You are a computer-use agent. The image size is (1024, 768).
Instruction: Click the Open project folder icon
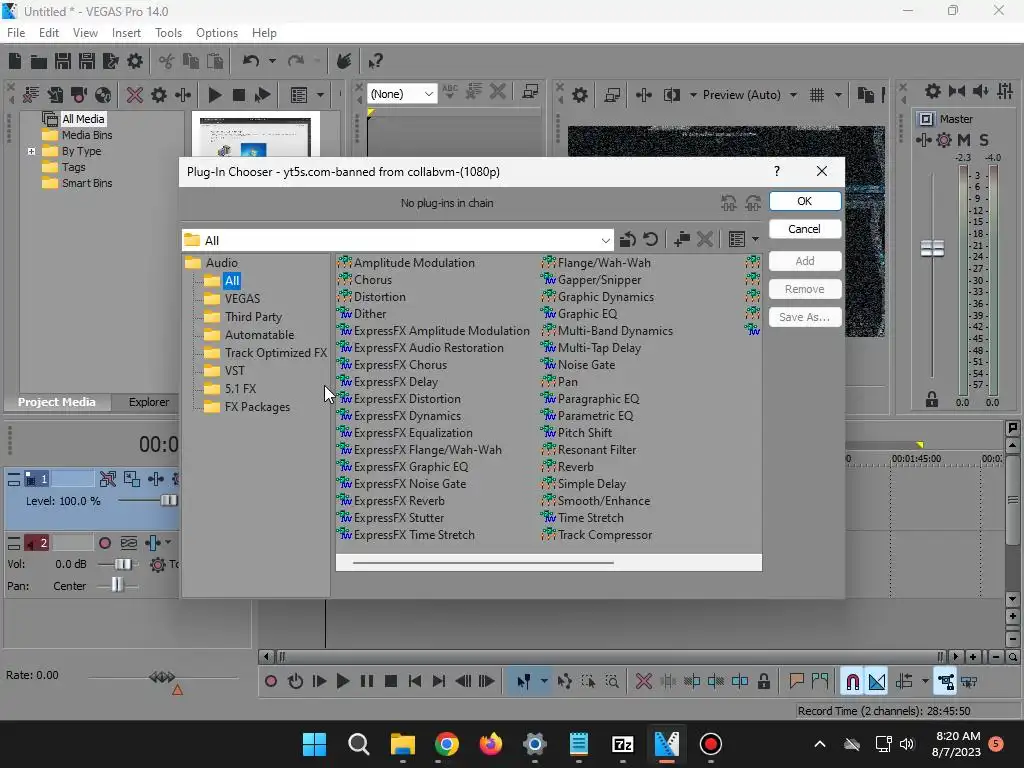pyautogui.click(x=39, y=61)
